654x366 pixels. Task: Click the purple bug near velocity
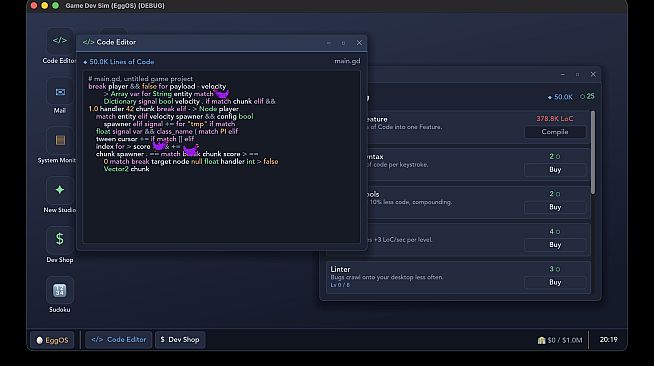coord(221,93)
